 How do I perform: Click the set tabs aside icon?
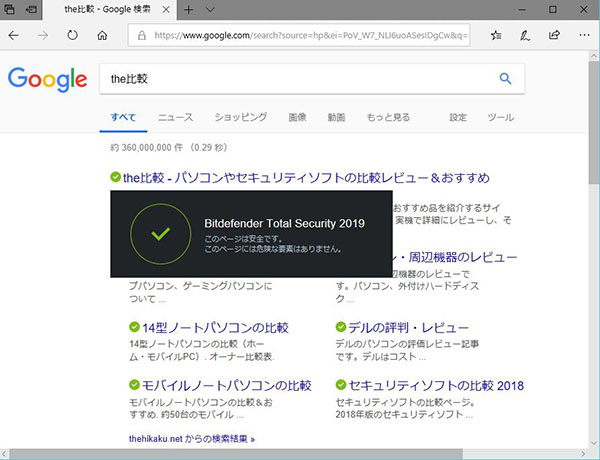31,10
